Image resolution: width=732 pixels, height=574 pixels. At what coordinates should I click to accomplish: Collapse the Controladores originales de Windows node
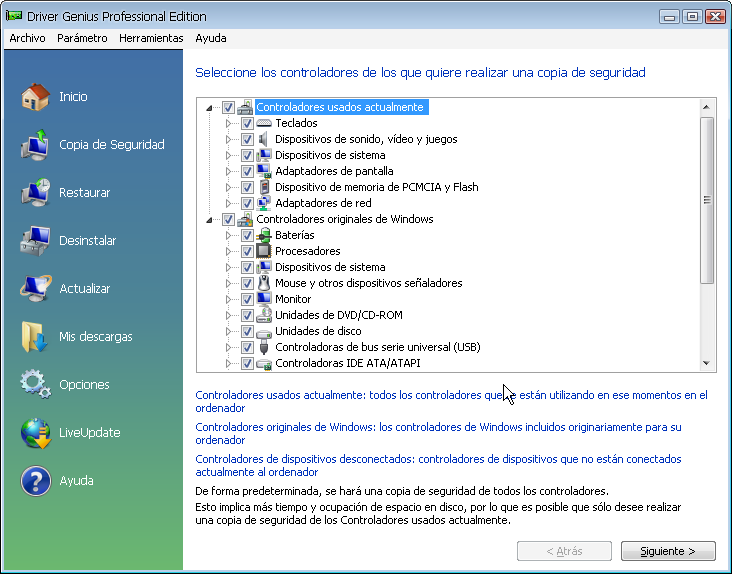(x=209, y=220)
